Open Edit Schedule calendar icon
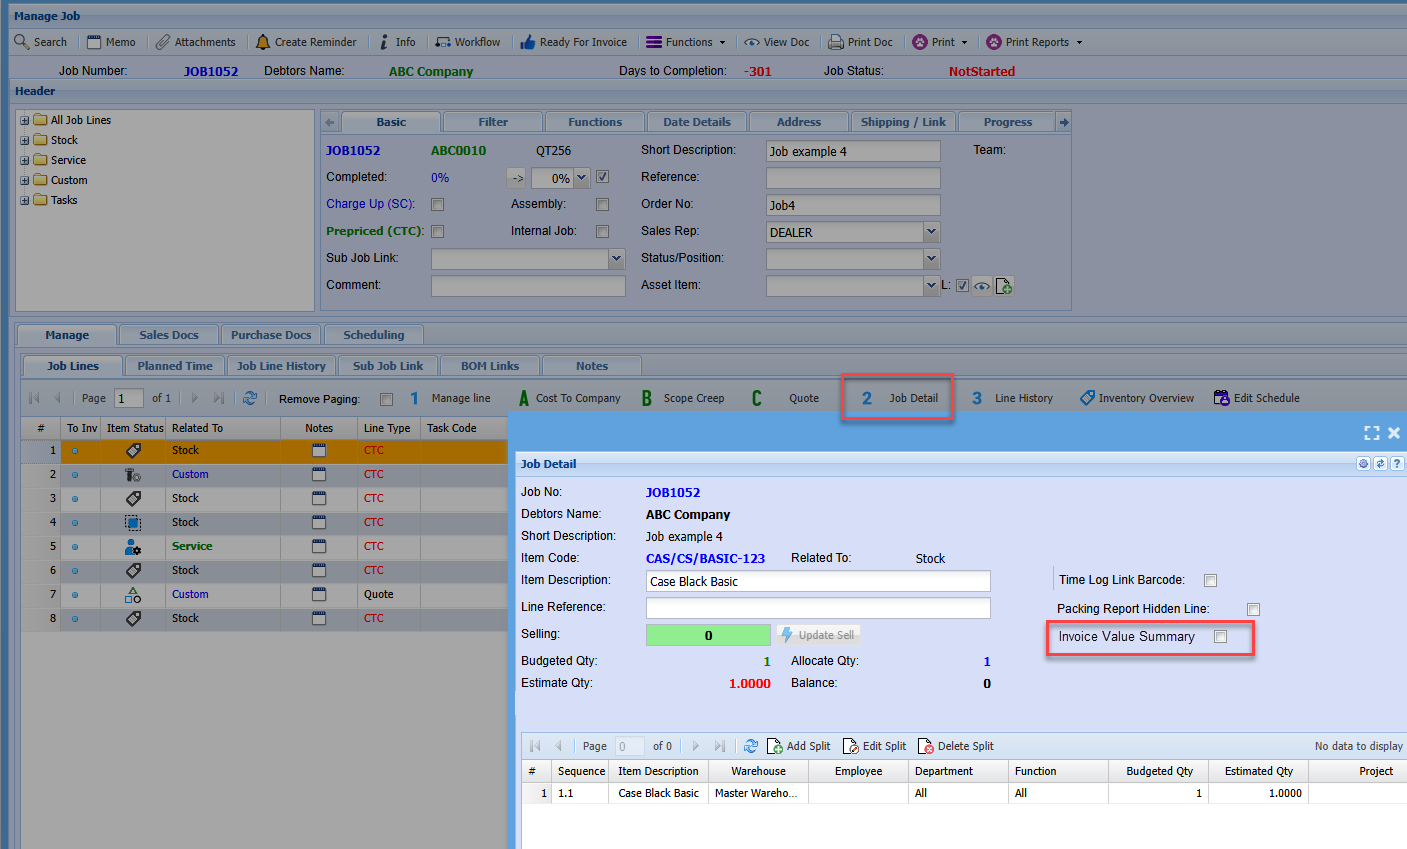The width and height of the screenshot is (1407, 849). coord(1221,398)
